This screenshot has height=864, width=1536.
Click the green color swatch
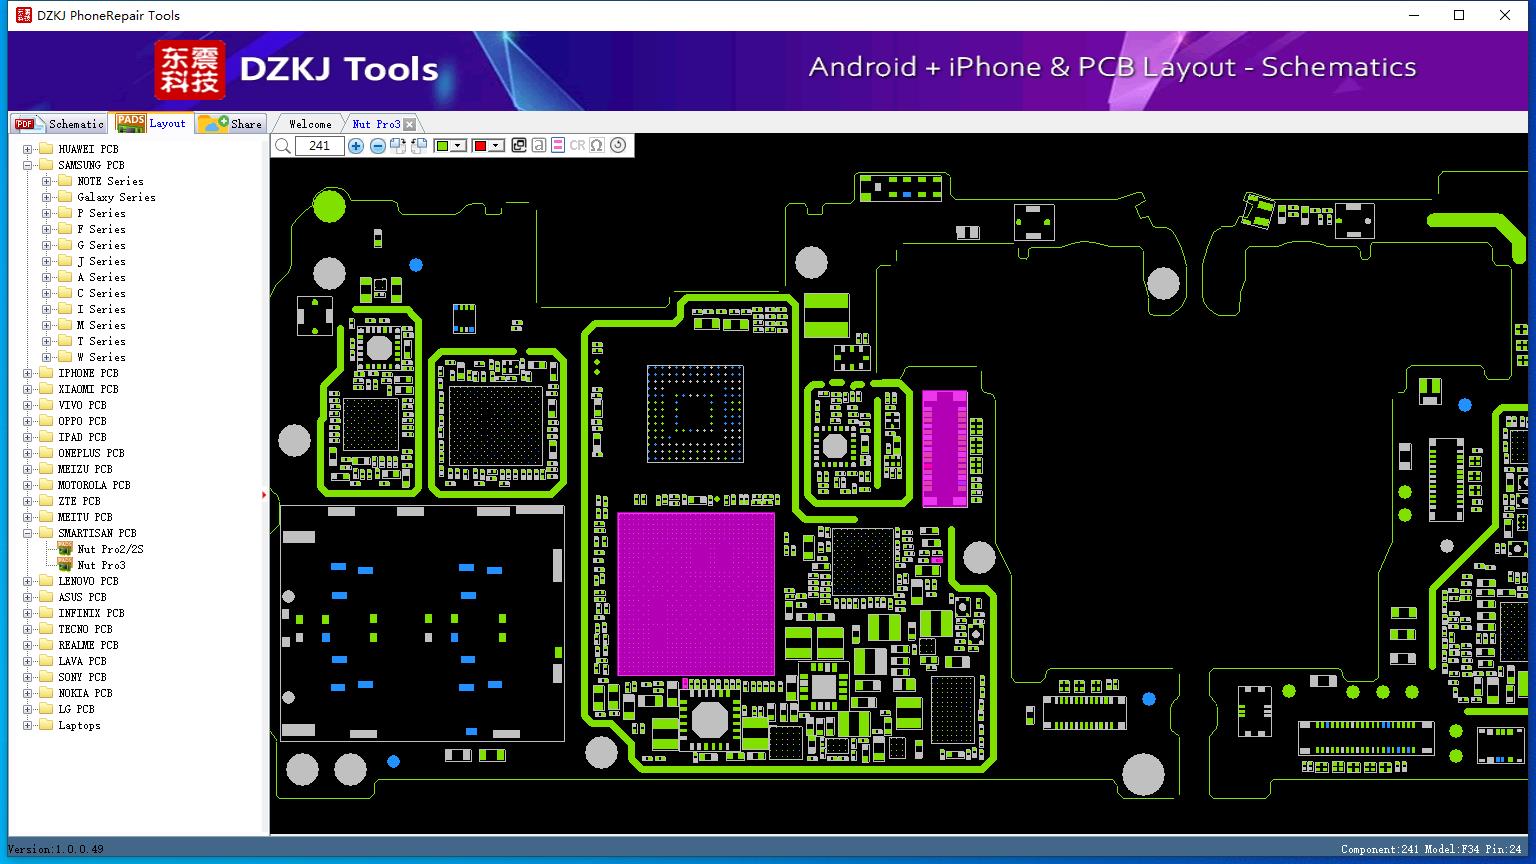pos(443,146)
